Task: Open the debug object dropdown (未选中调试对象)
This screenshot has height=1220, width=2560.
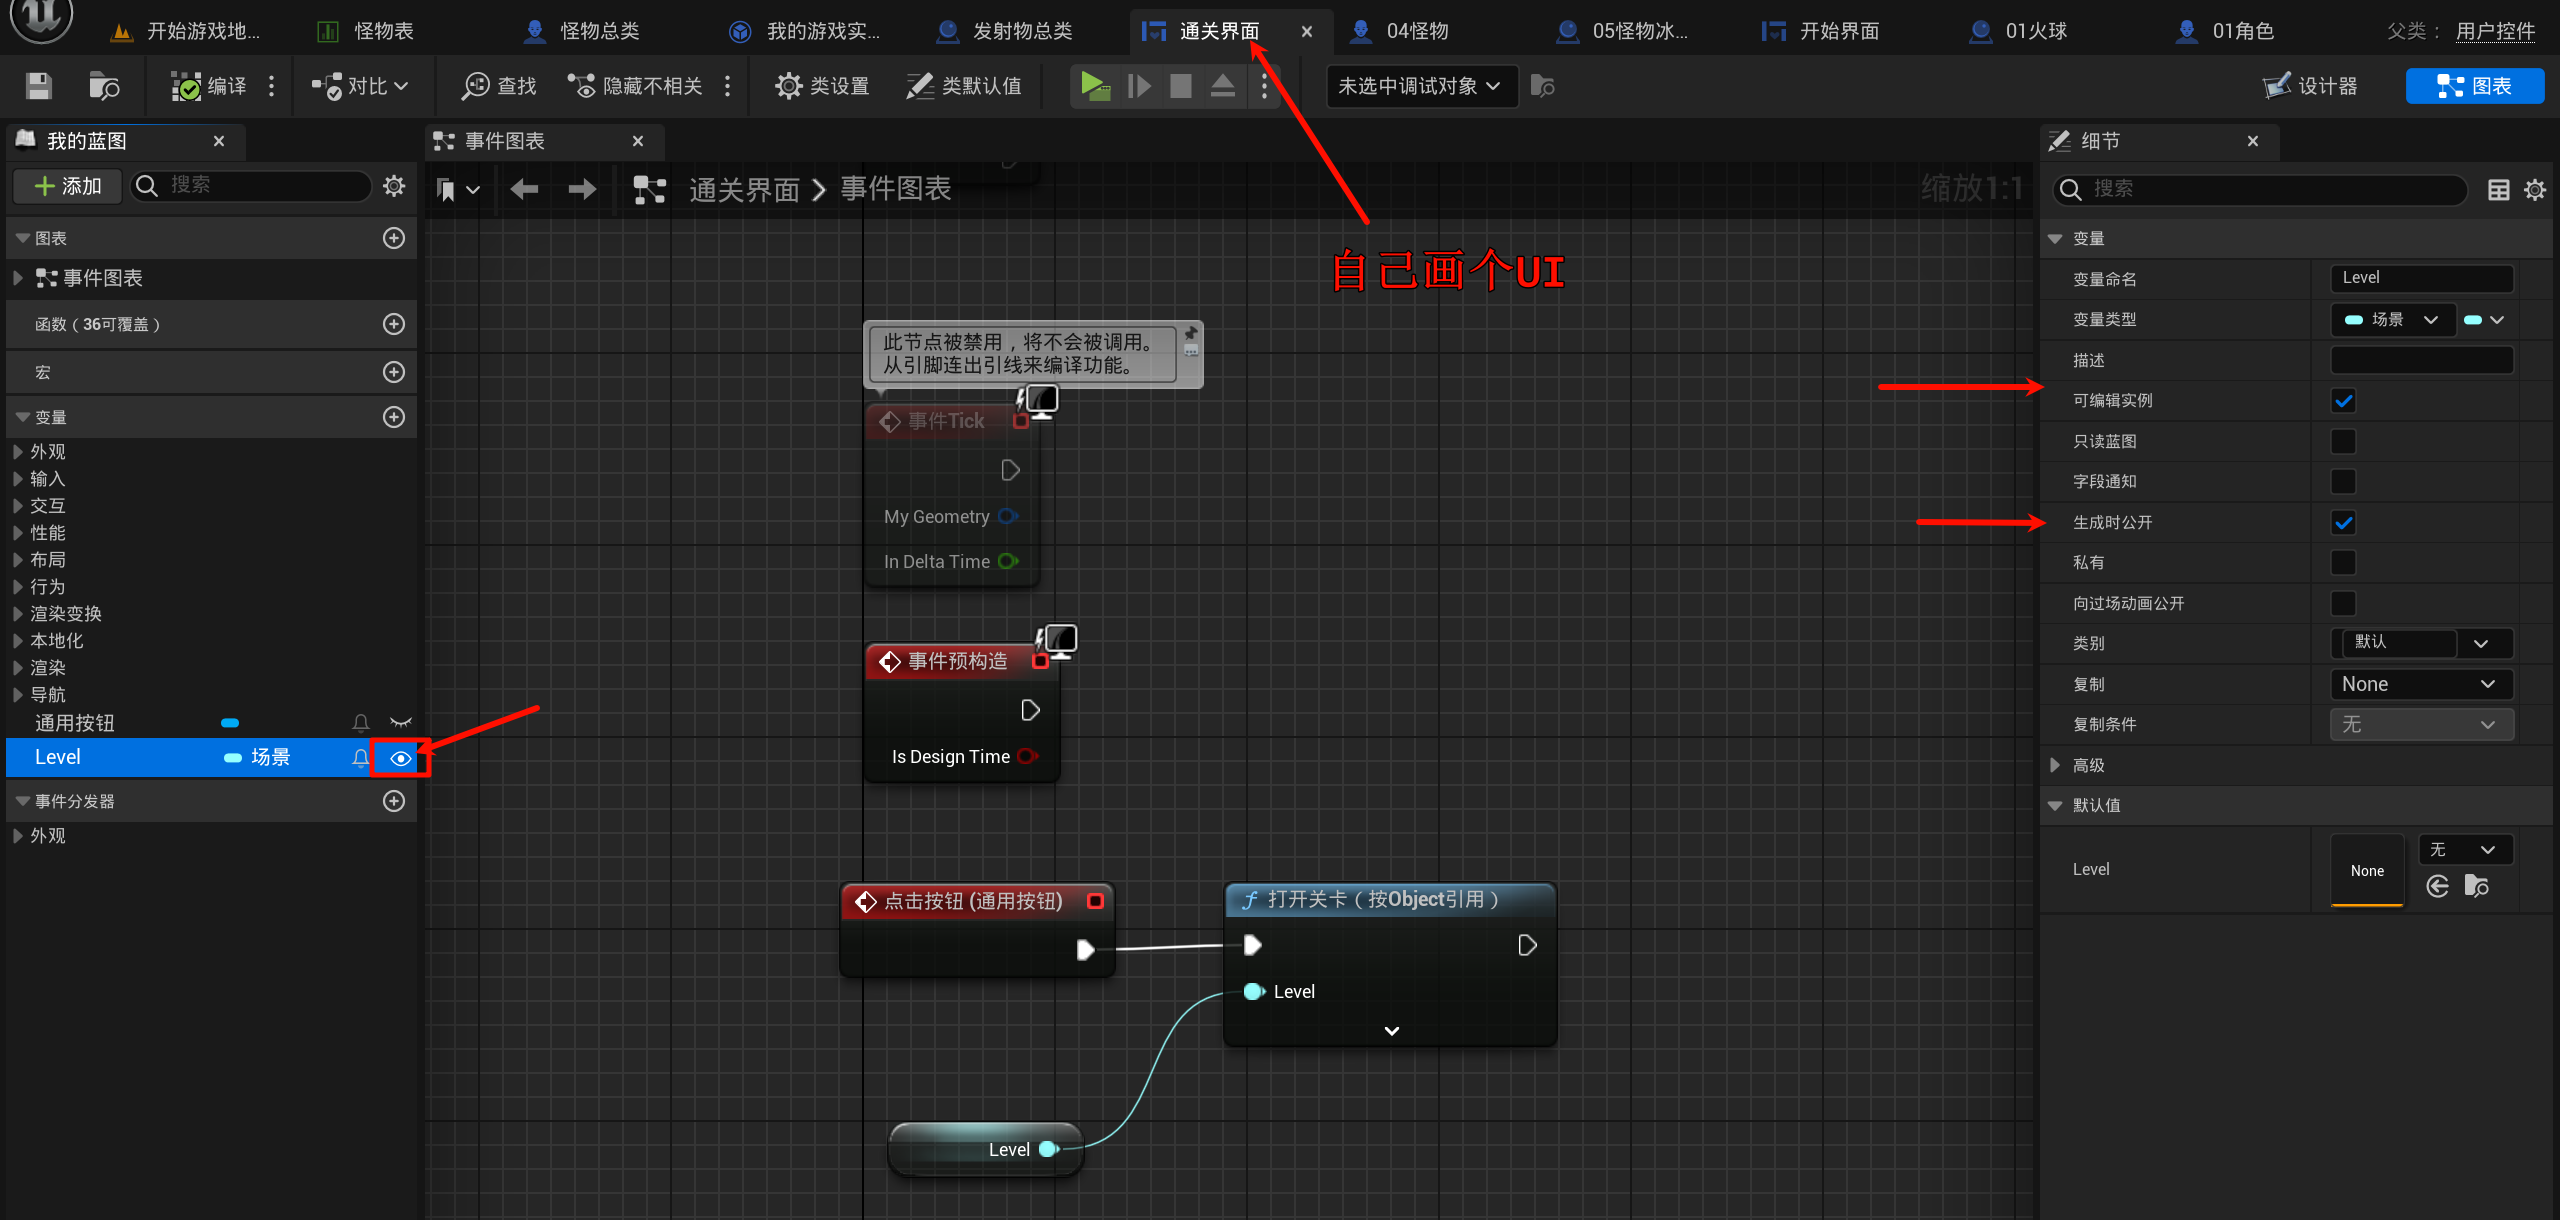Action: pos(1420,86)
